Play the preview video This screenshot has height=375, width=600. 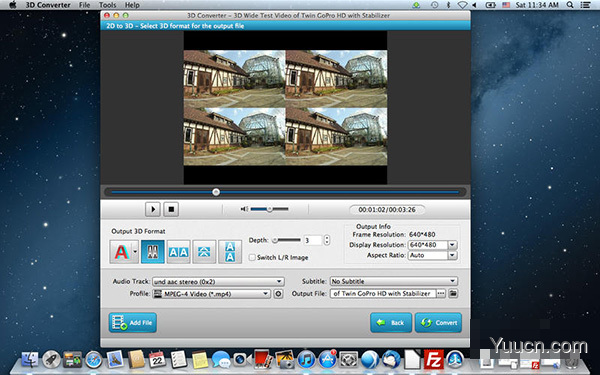(153, 209)
